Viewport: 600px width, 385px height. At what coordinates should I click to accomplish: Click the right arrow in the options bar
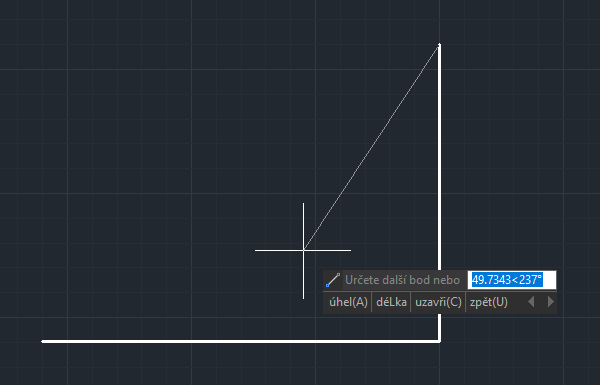[x=551, y=302]
